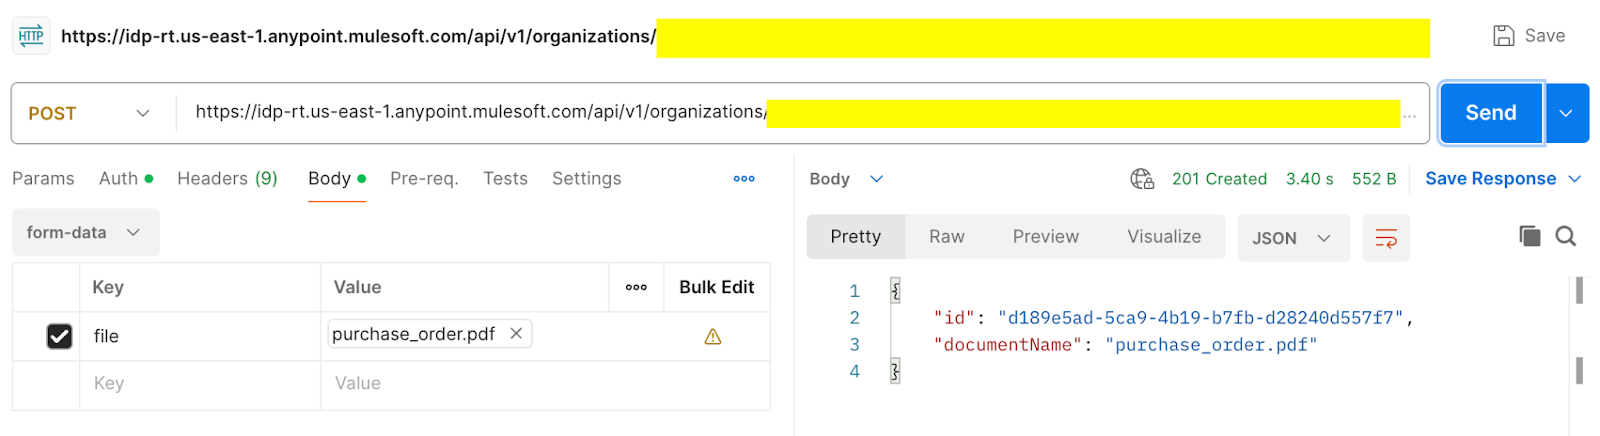Expand the Send button dropdown arrow
The image size is (1600, 436).
pos(1567,113)
